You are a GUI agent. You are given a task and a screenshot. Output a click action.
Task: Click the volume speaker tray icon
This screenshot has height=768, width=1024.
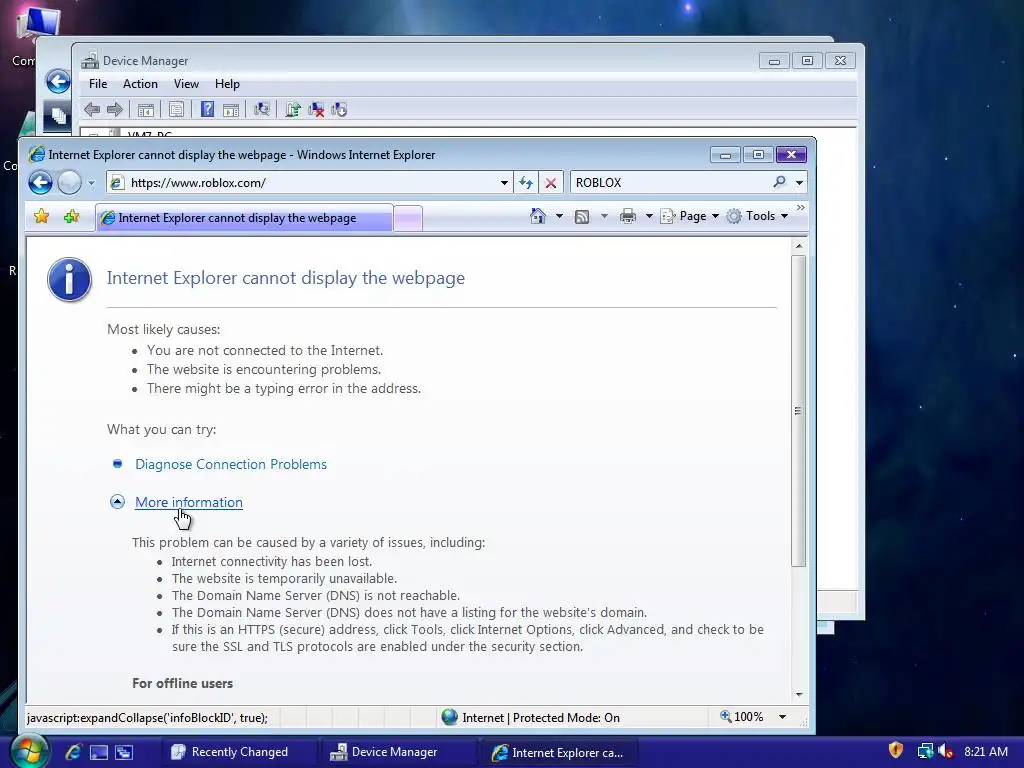click(945, 751)
